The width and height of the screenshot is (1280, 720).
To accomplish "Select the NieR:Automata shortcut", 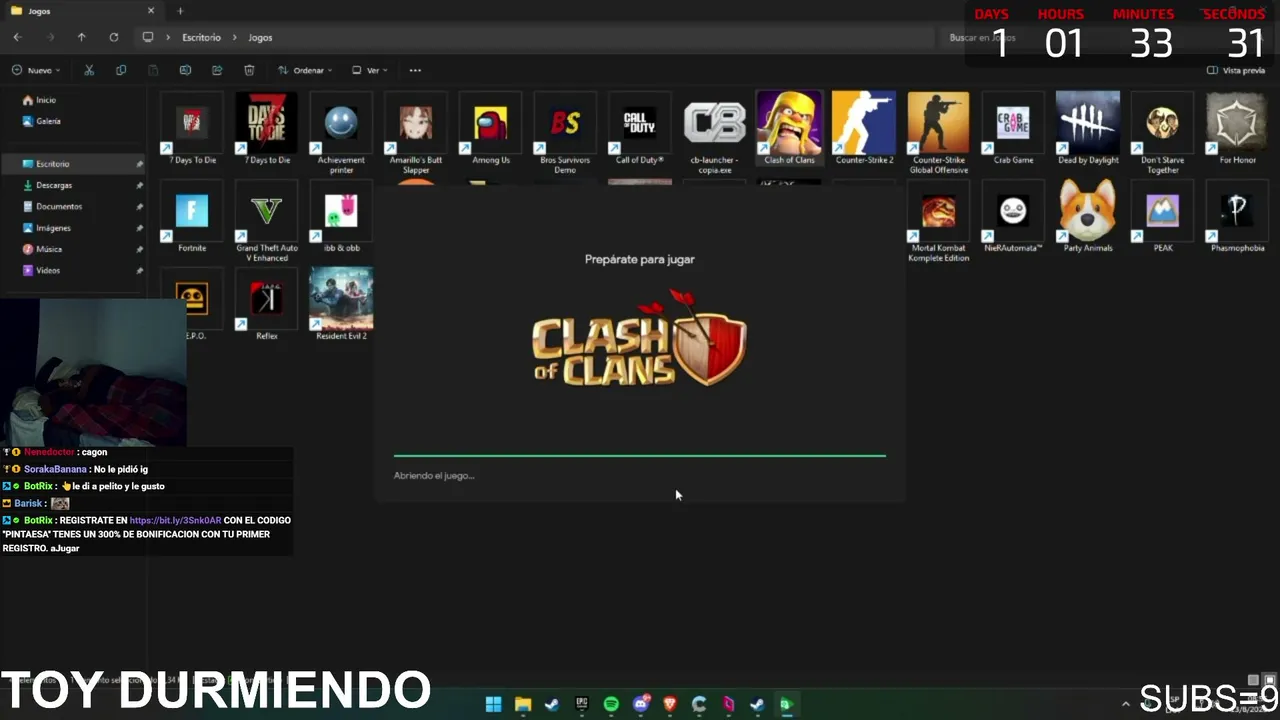I will click(1013, 218).
